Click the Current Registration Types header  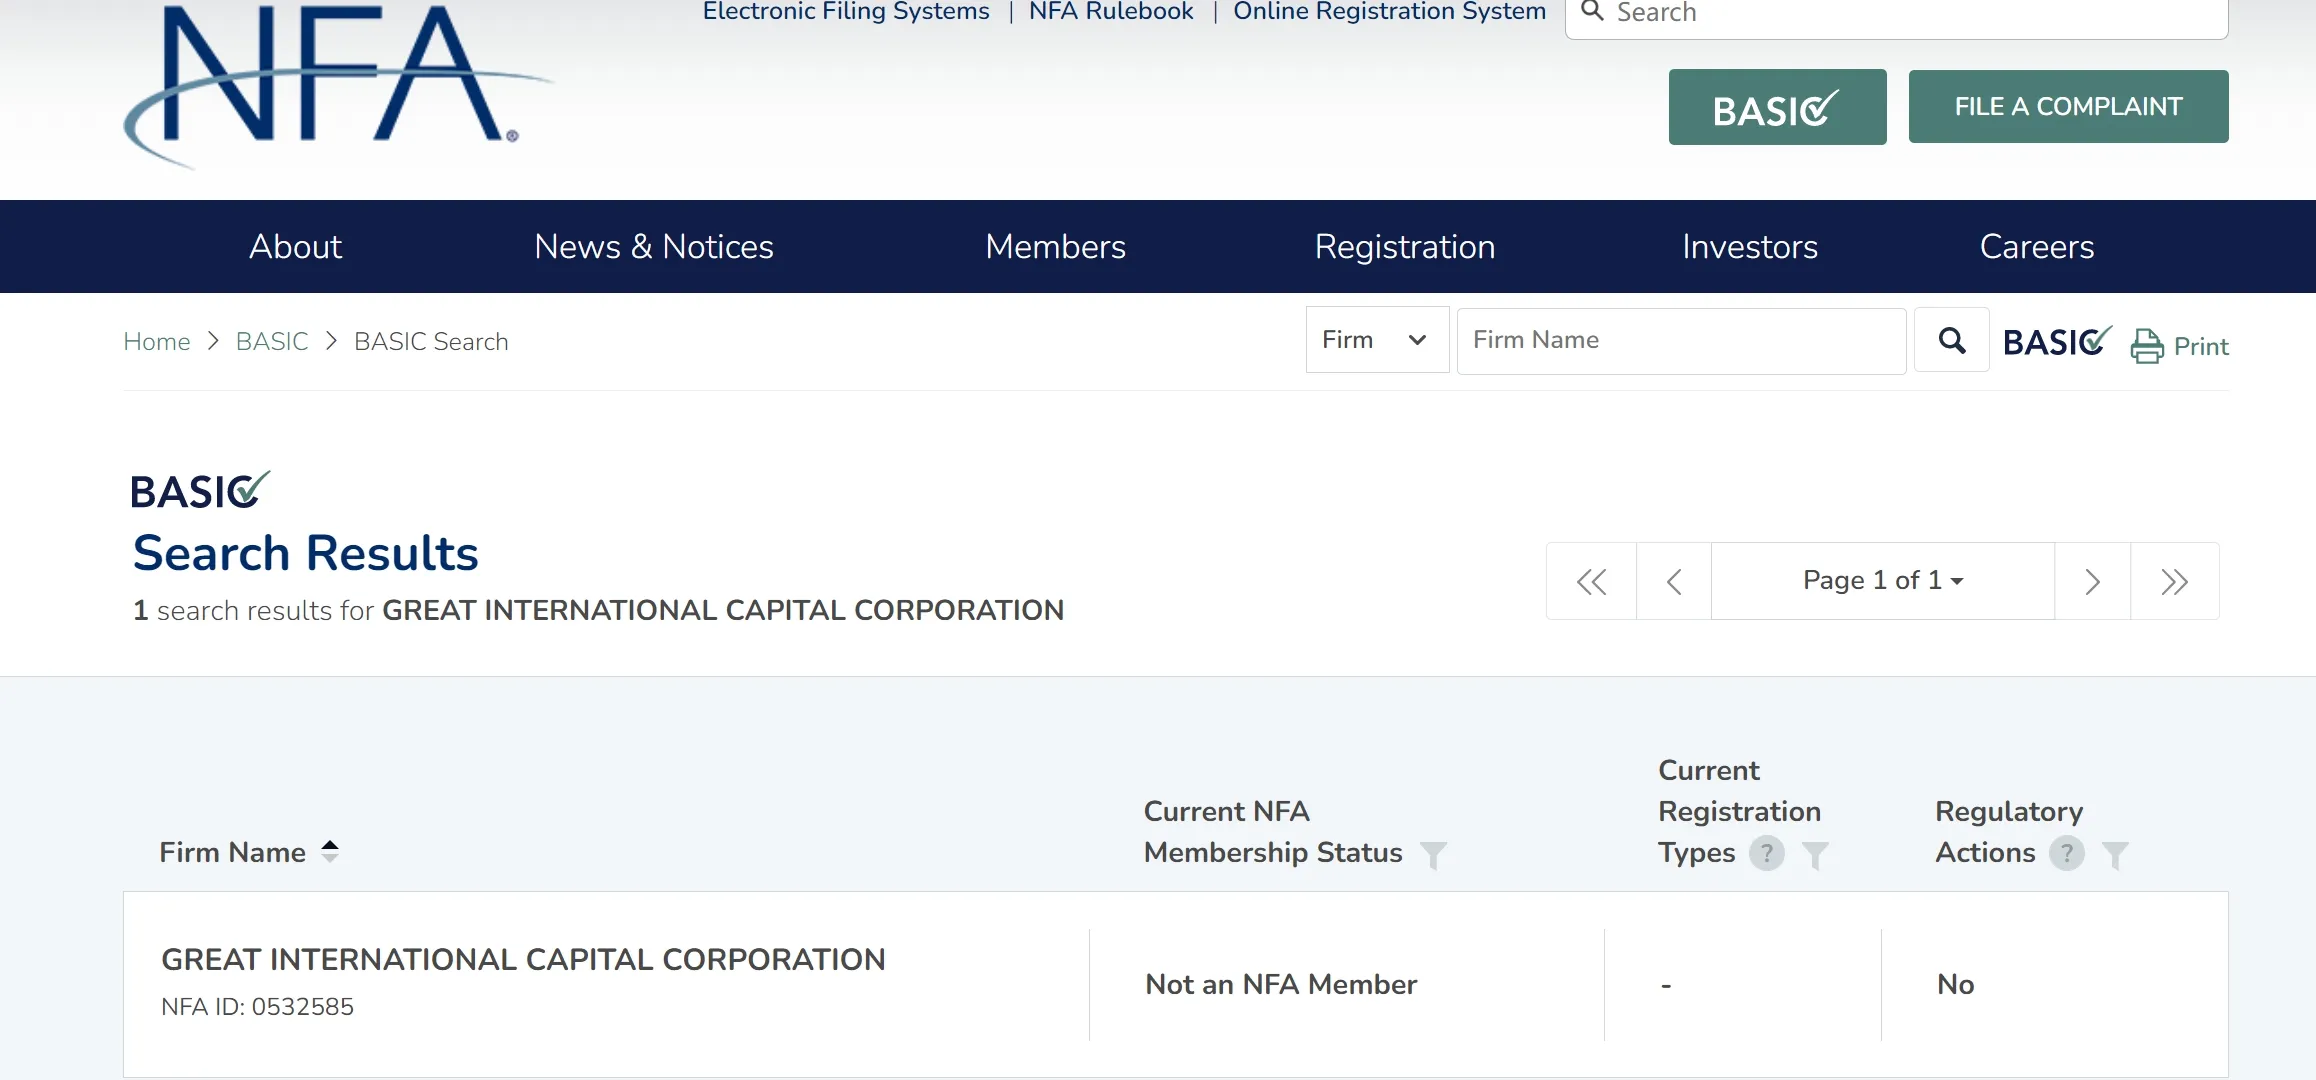(1739, 811)
